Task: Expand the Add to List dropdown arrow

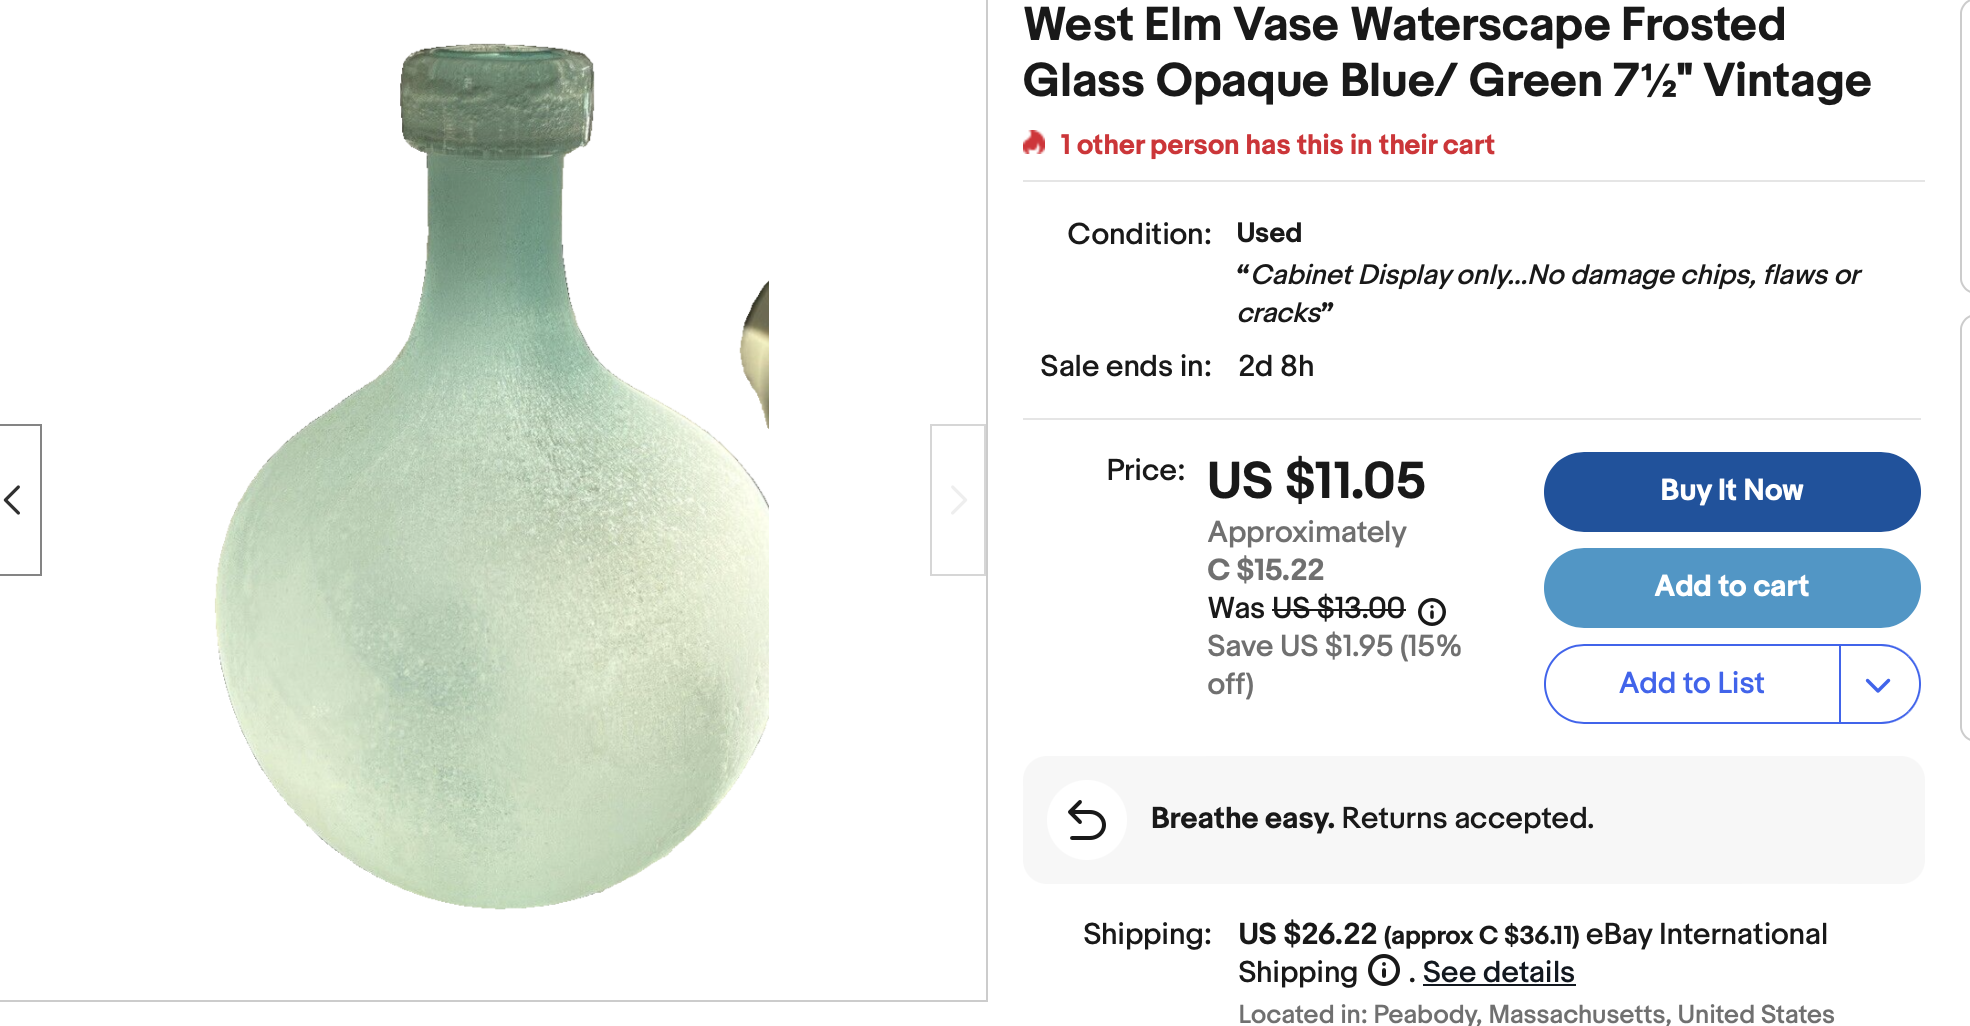Action: point(1878,685)
